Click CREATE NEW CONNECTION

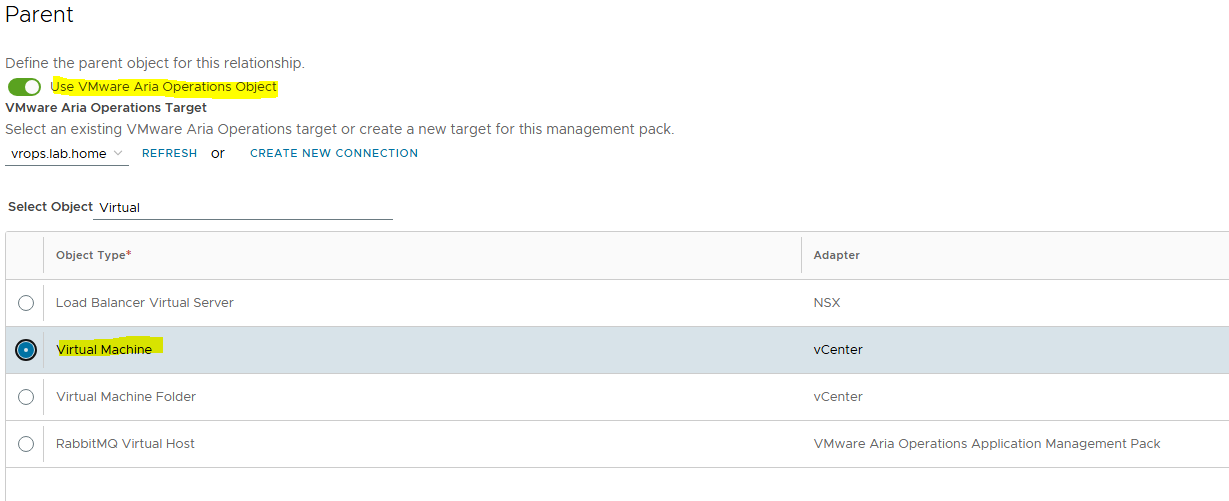pos(334,153)
